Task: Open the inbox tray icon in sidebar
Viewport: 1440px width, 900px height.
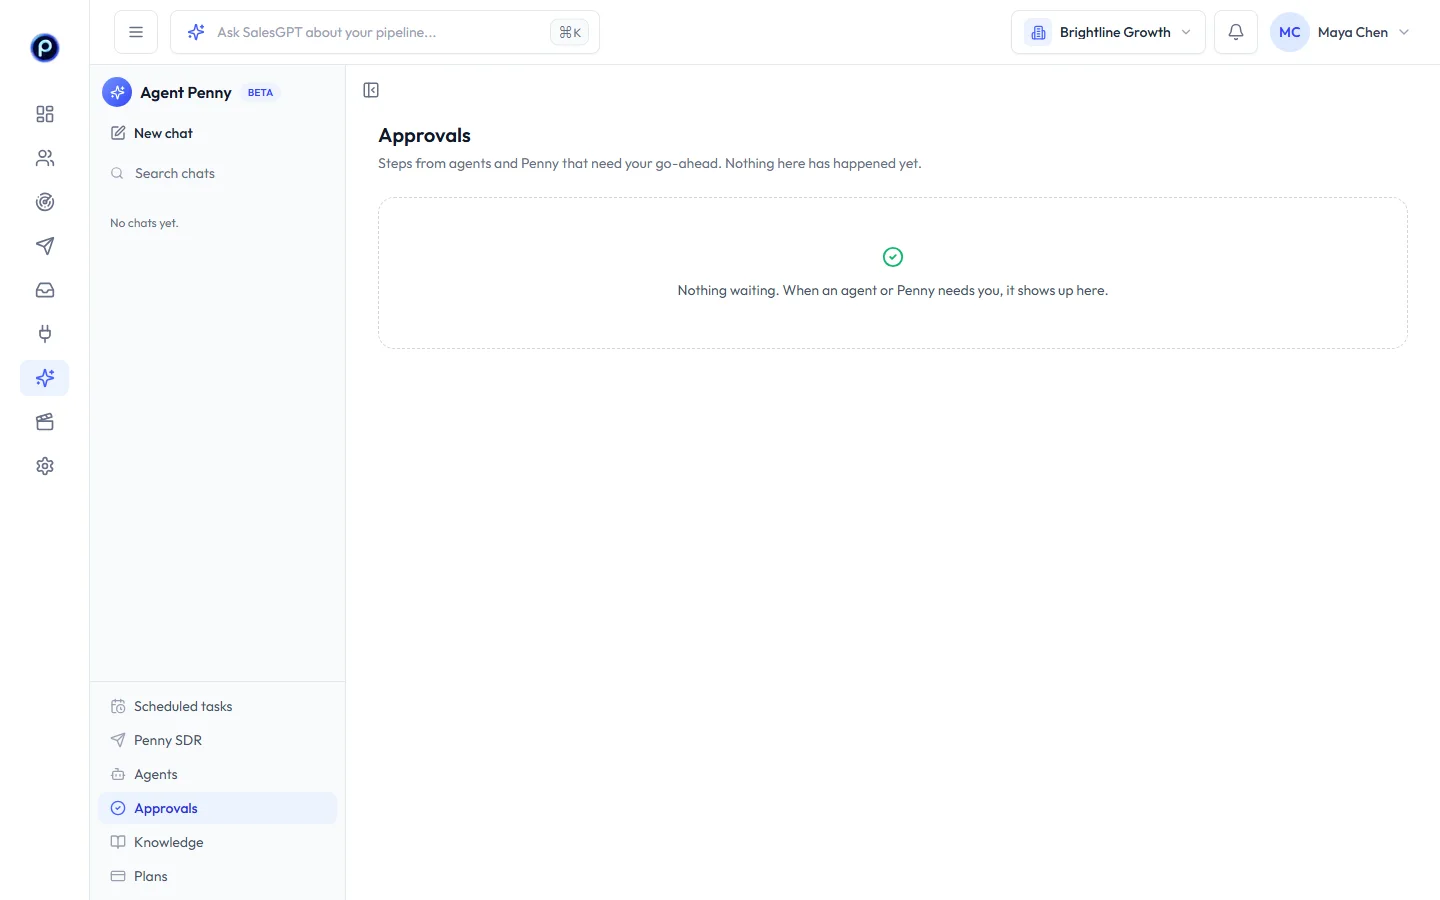Action: (45, 290)
